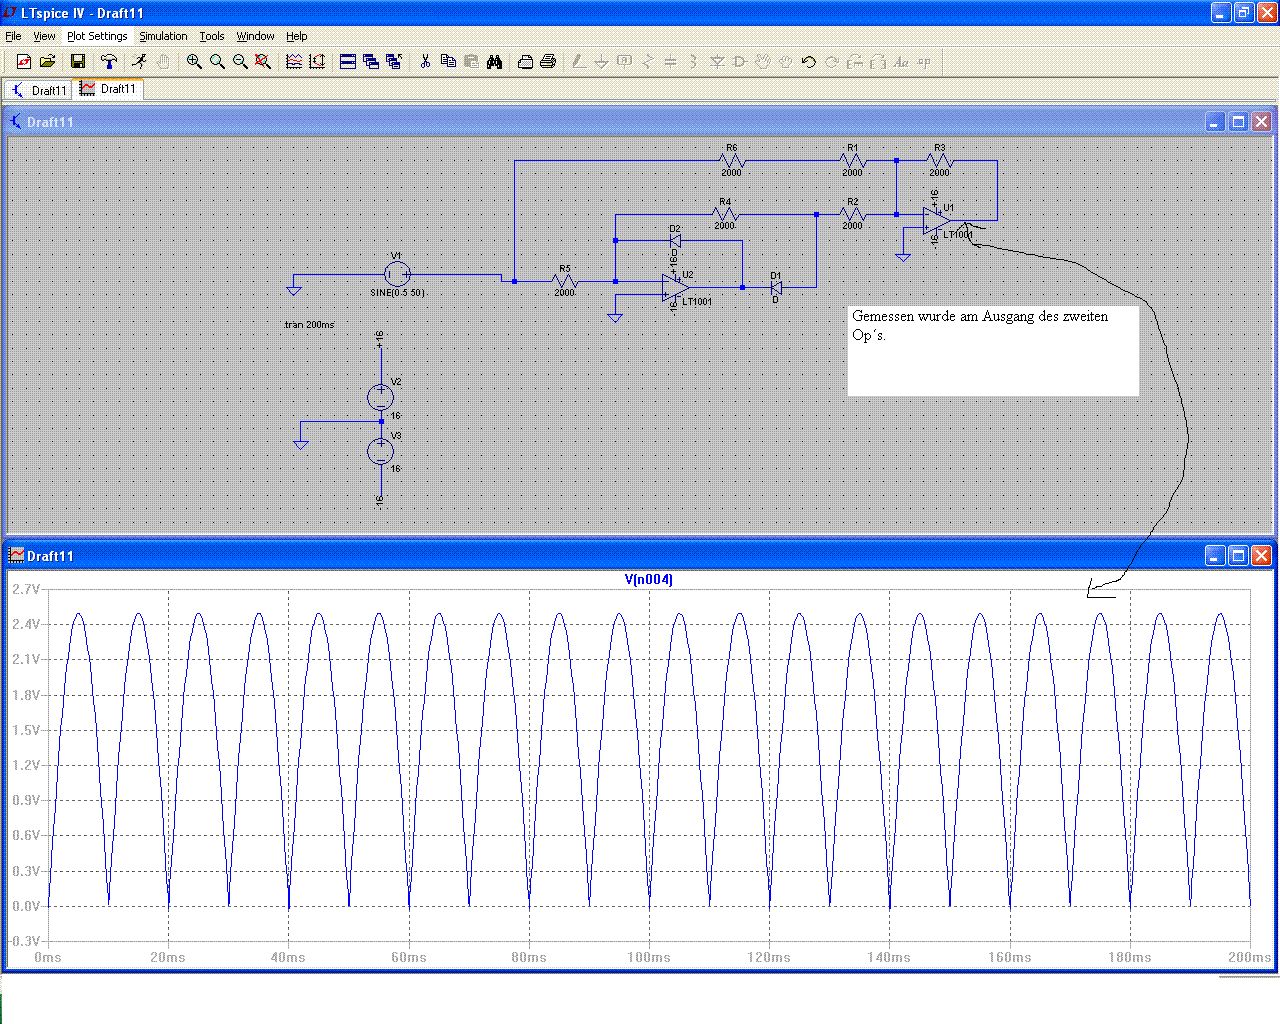This screenshot has width=1280, height=1024.
Task: Tile windows using the toolbar icon
Action: tap(348, 62)
